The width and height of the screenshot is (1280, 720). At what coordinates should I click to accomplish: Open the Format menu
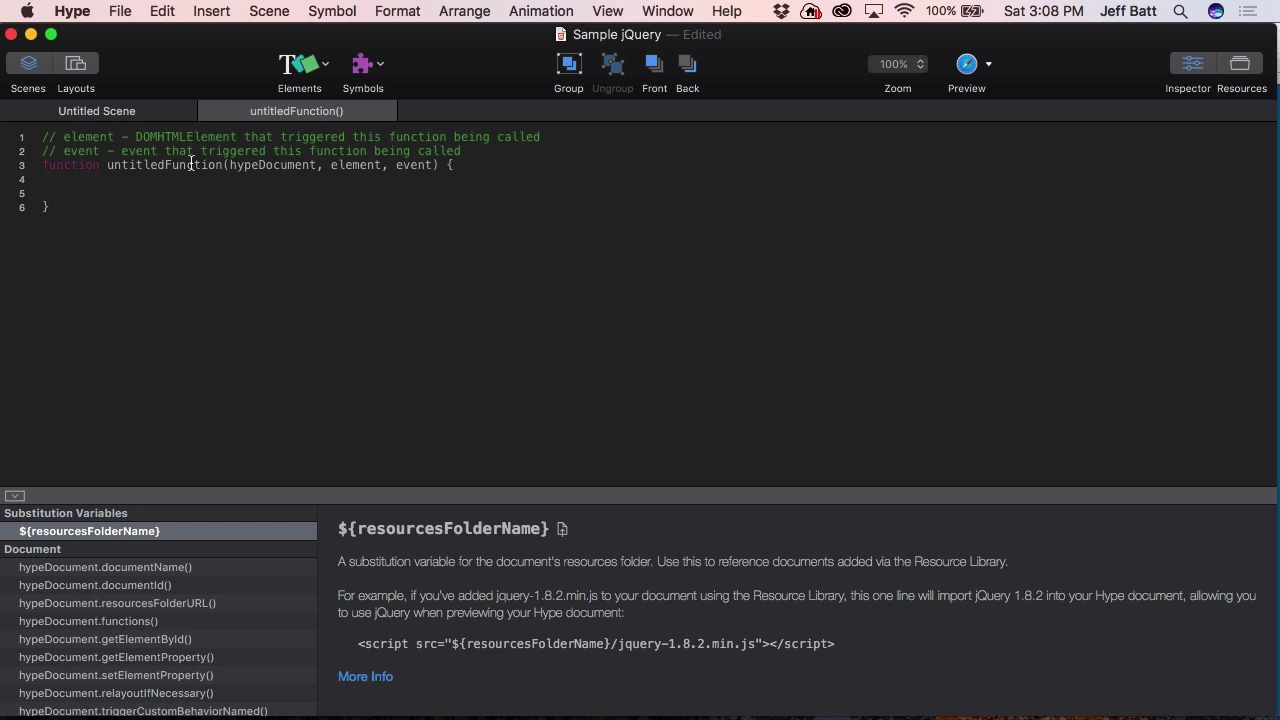tap(397, 11)
